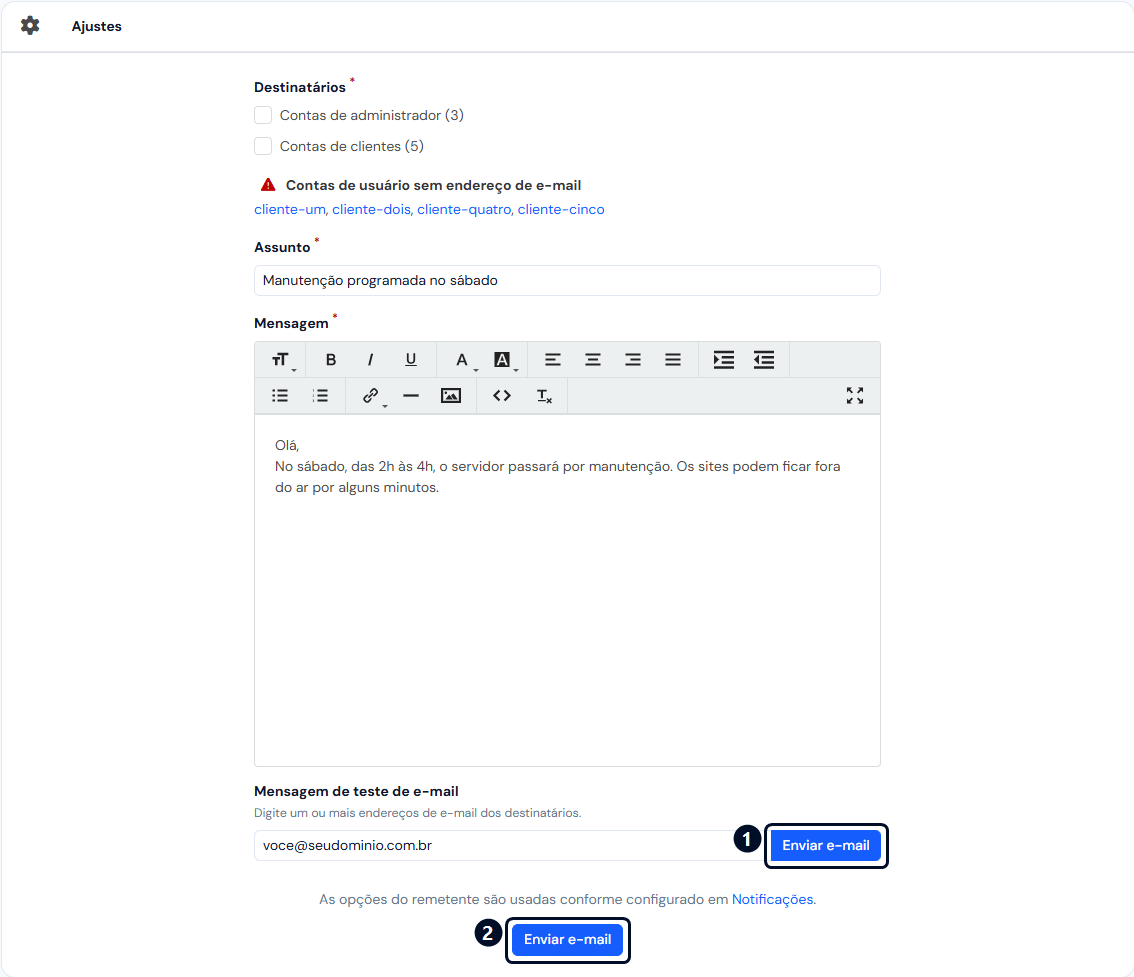Screen dimensions: 1134x977
Task: Click the 'Mensagem de teste de e-mail' heading
Action: (356, 791)
